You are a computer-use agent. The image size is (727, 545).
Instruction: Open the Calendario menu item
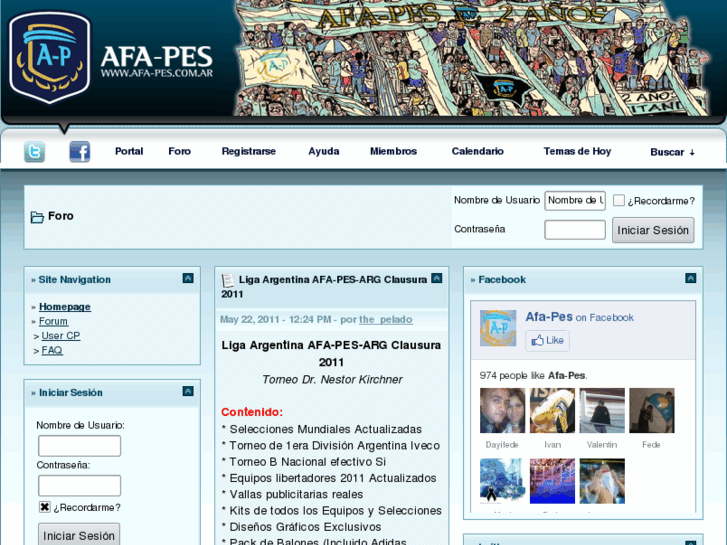coord(478,151)
